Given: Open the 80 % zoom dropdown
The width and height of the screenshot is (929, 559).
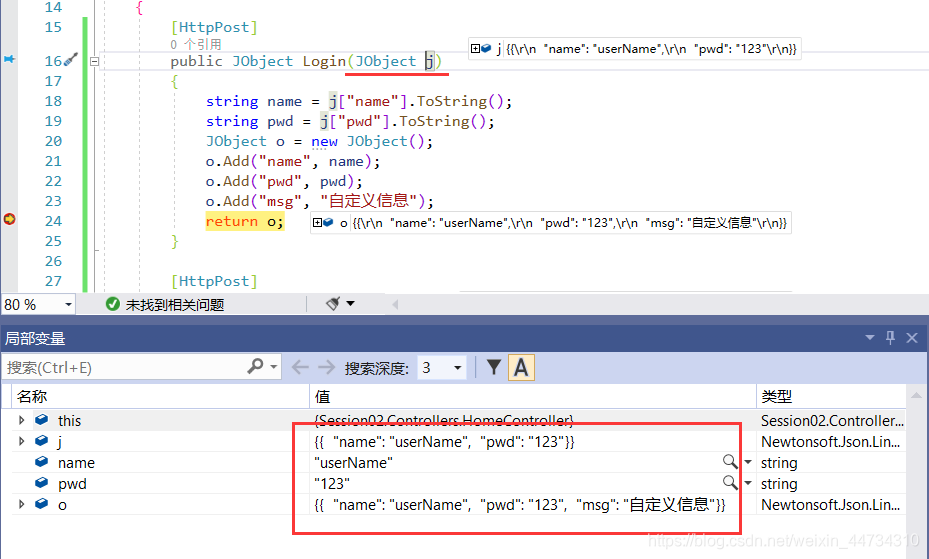Looking at the screenshot, I should click(68, 304).
